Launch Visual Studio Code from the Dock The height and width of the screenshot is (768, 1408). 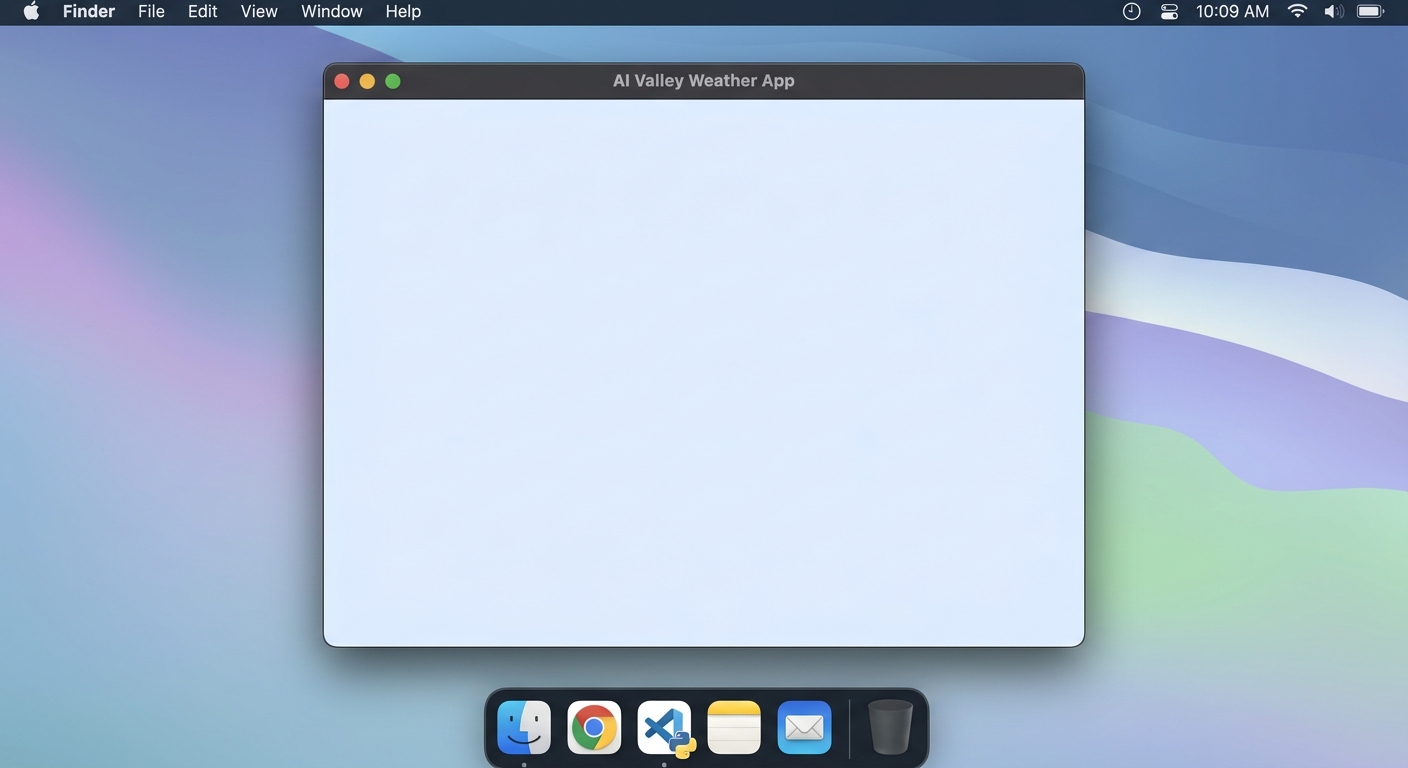click(x=664, y=727)
